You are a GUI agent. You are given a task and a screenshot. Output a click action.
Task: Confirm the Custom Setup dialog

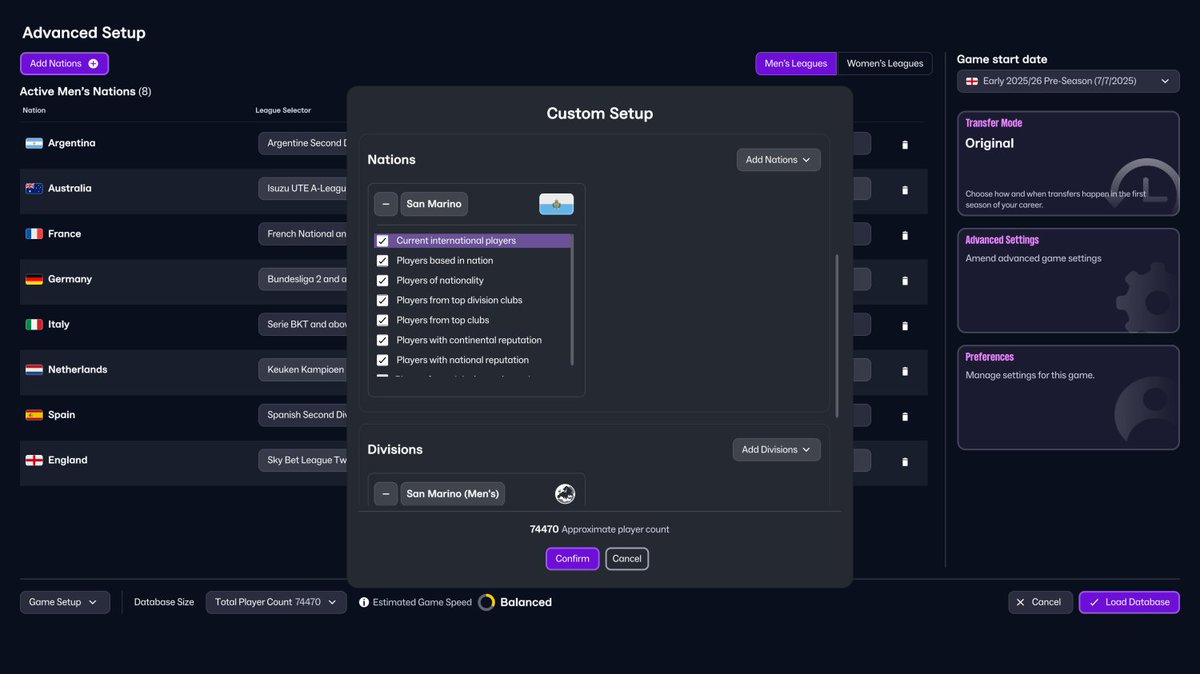point(572,559)
